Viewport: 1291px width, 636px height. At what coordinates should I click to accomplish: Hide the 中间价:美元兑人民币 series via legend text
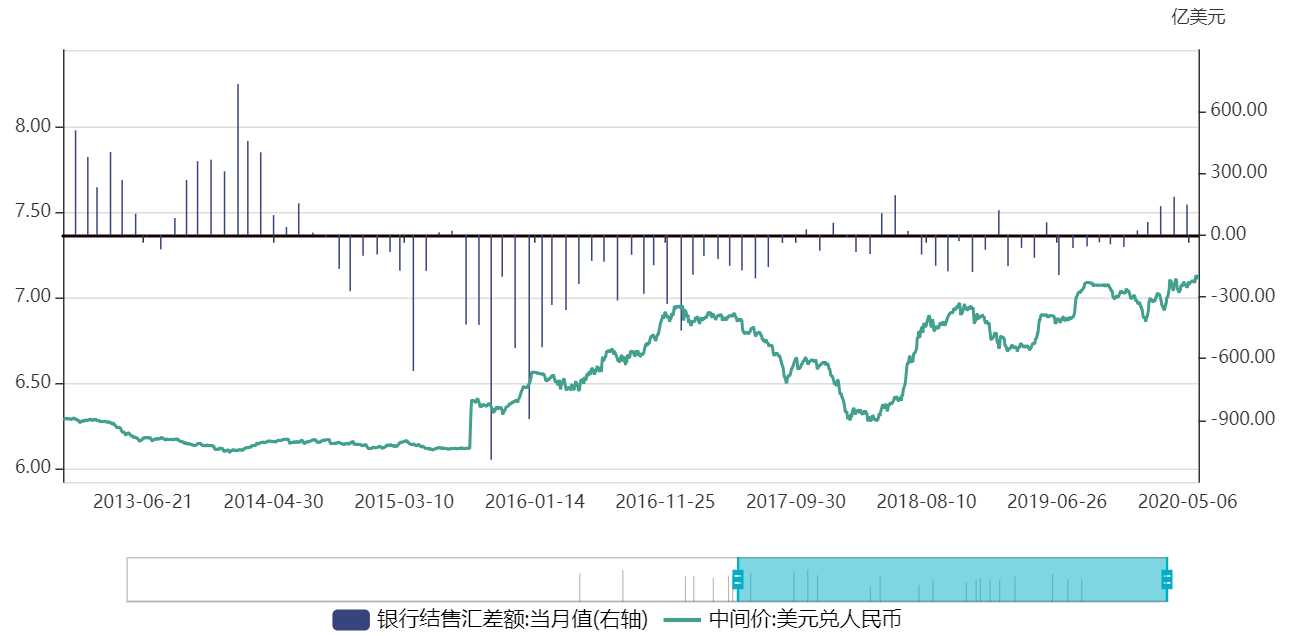click(x=805, y=619)
